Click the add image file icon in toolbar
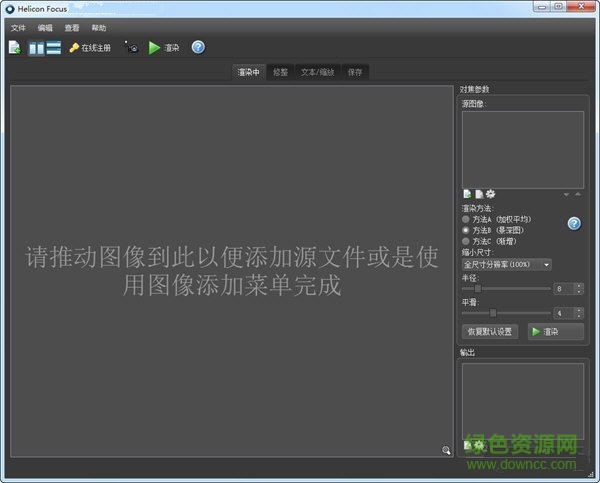Image resolution: width=600 pixels, height=483 pixels. (15, 47)
